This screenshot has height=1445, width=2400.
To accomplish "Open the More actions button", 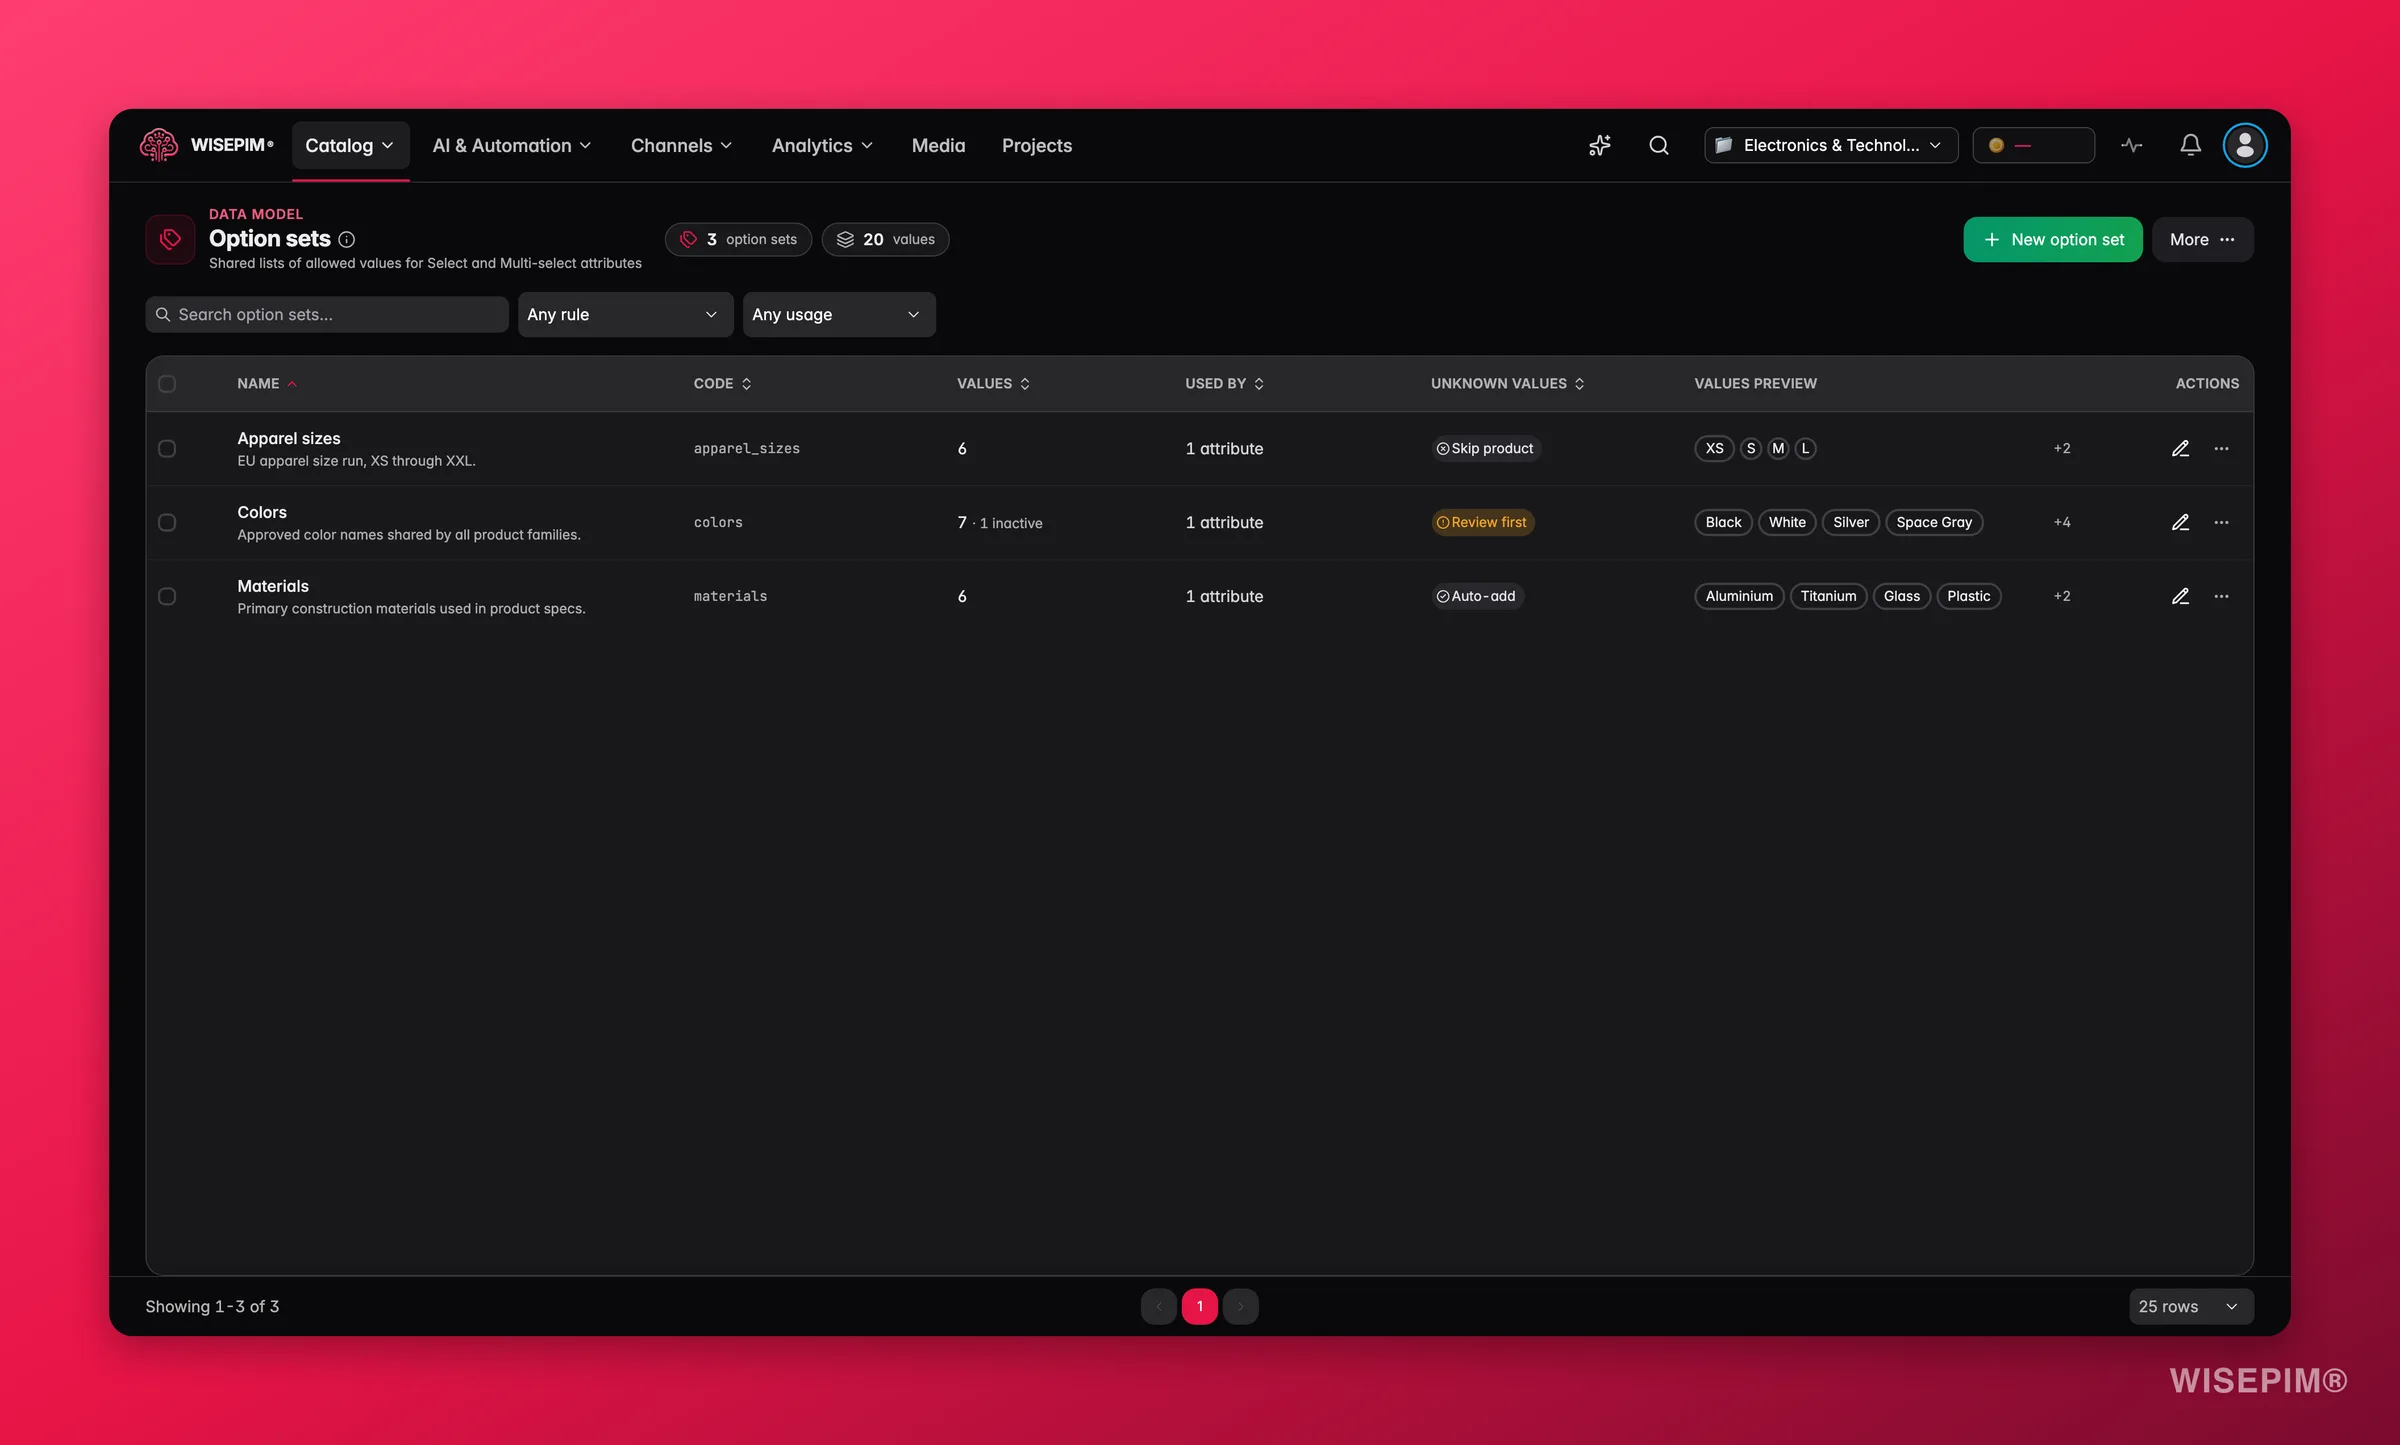I will tap(2202, 239).
